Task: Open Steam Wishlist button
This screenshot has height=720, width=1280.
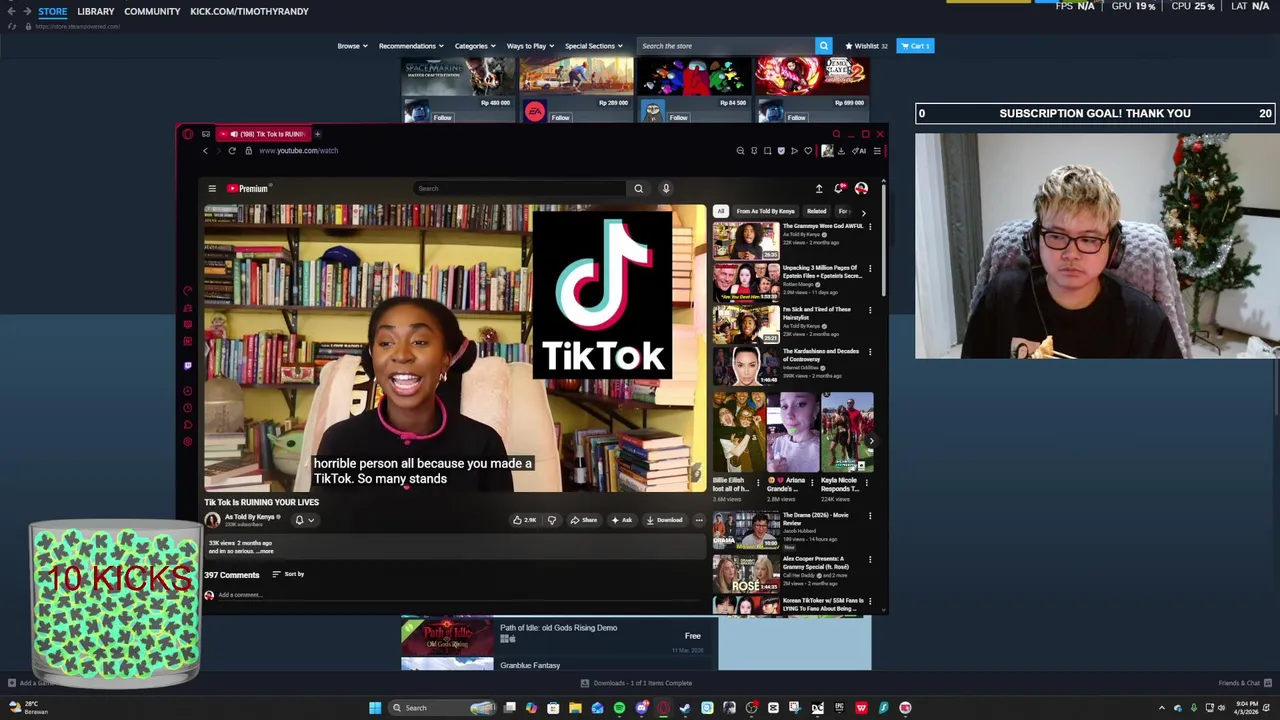Action: pos(866,46)
